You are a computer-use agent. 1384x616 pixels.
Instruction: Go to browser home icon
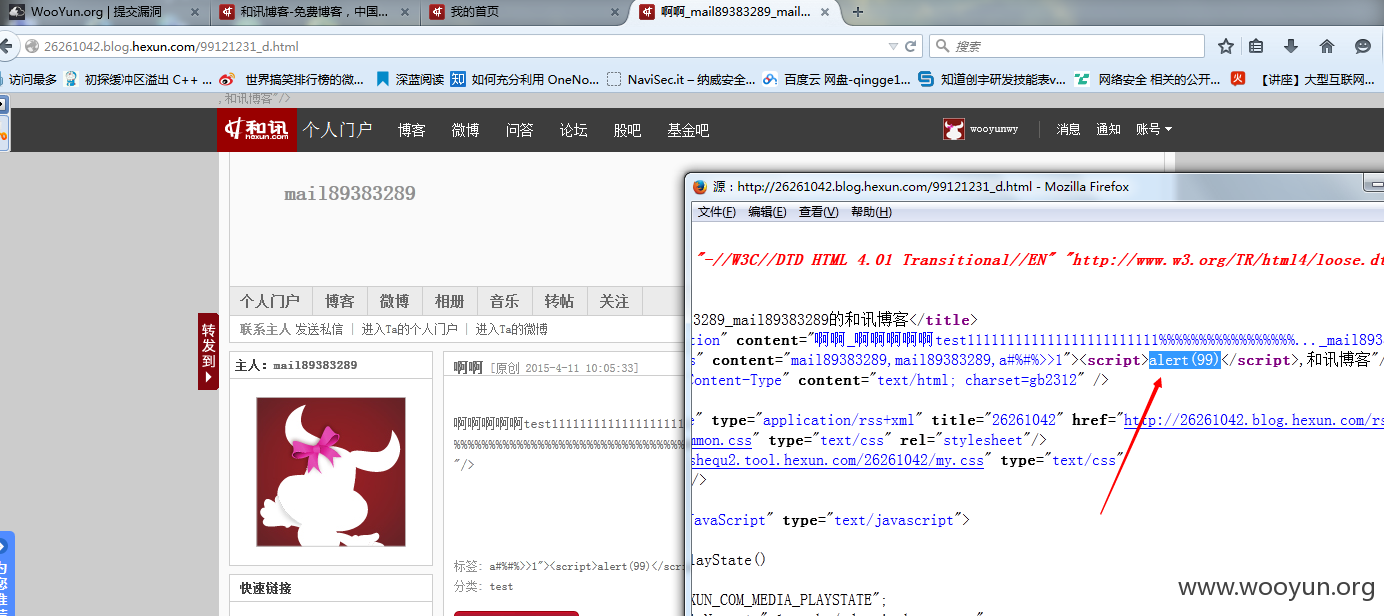pyautogui.click(x=1327, y=46)
